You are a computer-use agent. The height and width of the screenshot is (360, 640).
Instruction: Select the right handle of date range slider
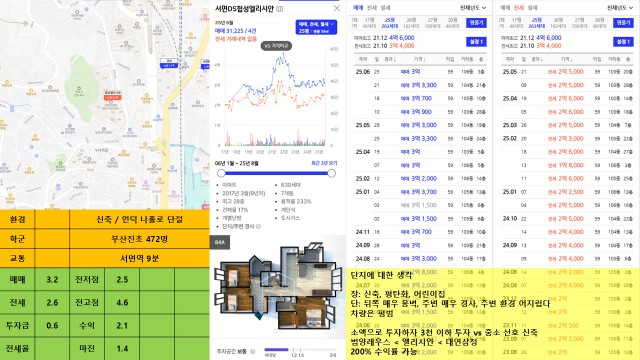pos(331,173)
